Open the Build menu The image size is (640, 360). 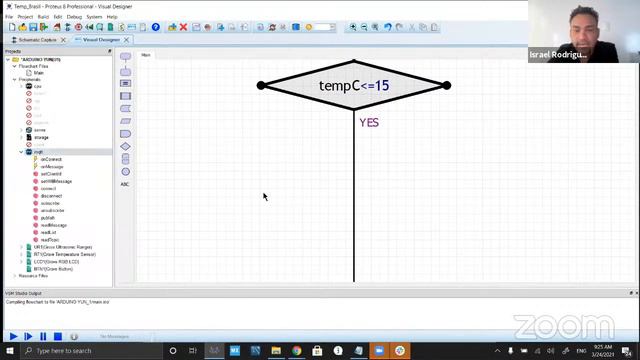pyautogui.click(x=43, y=17)
